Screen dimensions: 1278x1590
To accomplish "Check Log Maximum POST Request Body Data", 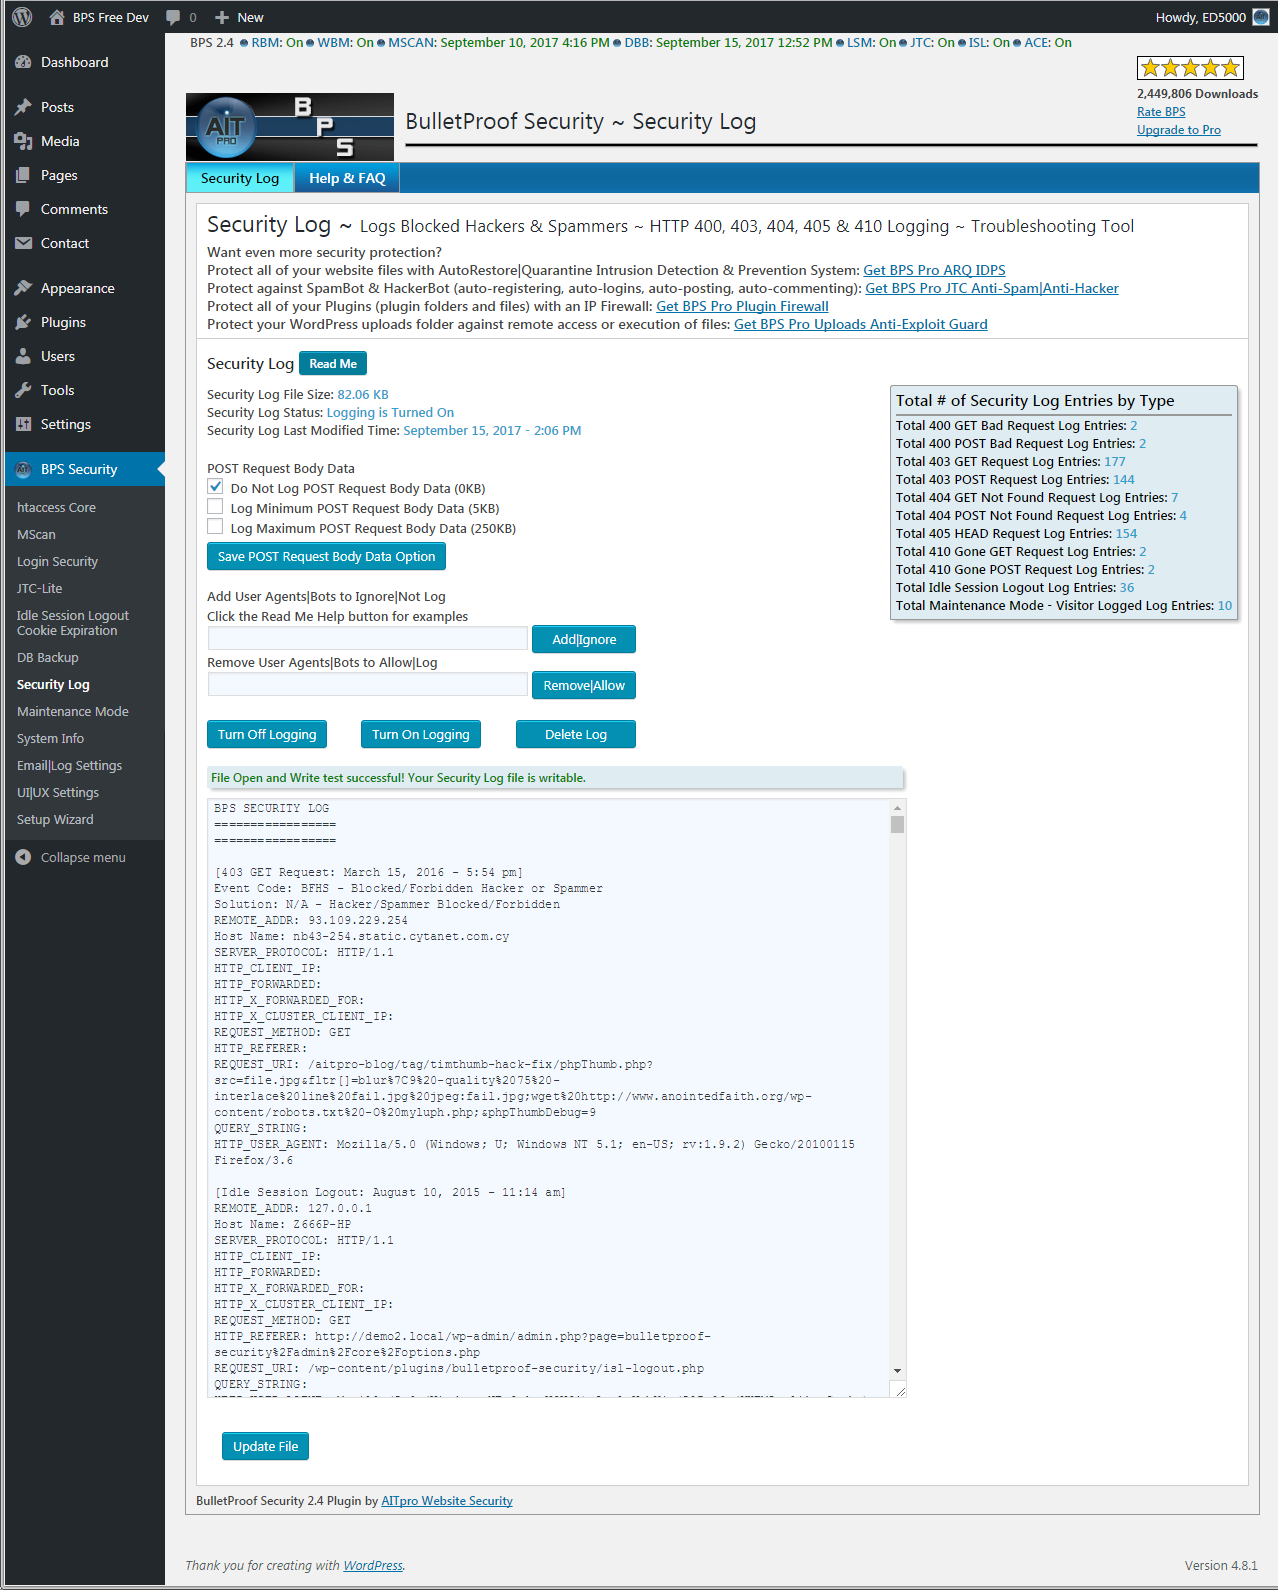I will pyautogui.click(x=215, y=527).
